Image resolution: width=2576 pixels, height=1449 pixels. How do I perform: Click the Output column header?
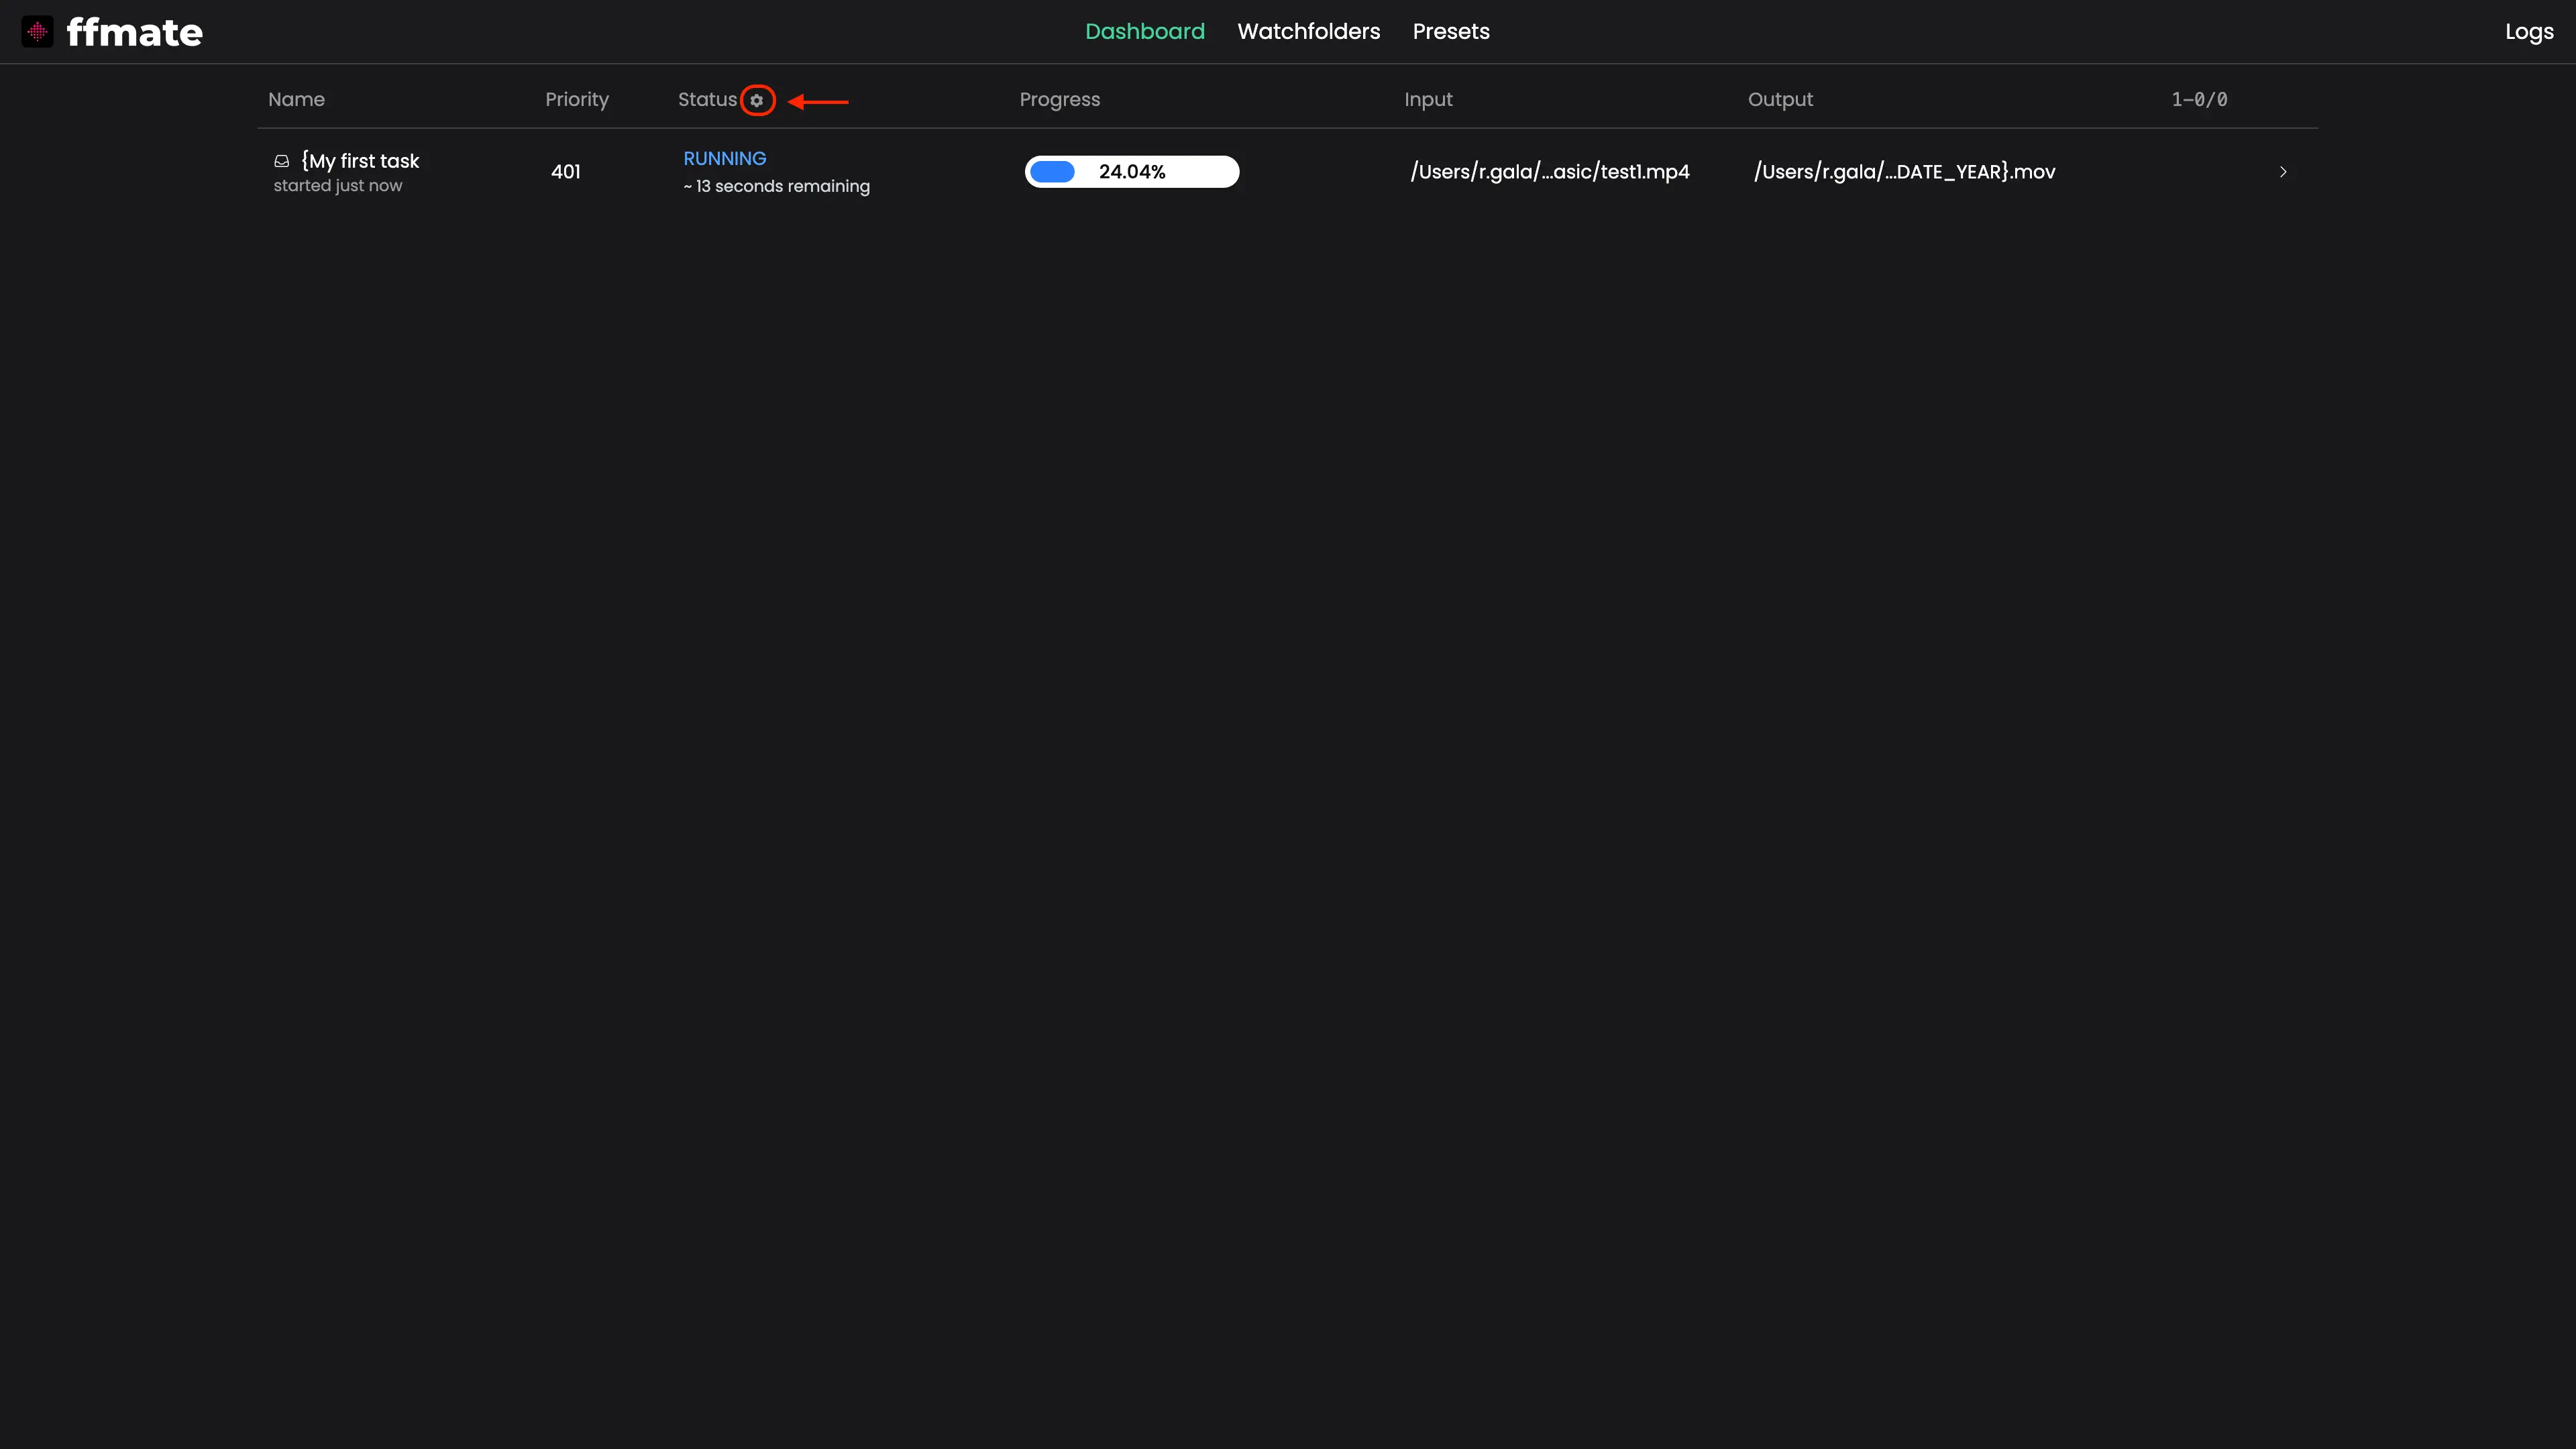(1780, 100)
